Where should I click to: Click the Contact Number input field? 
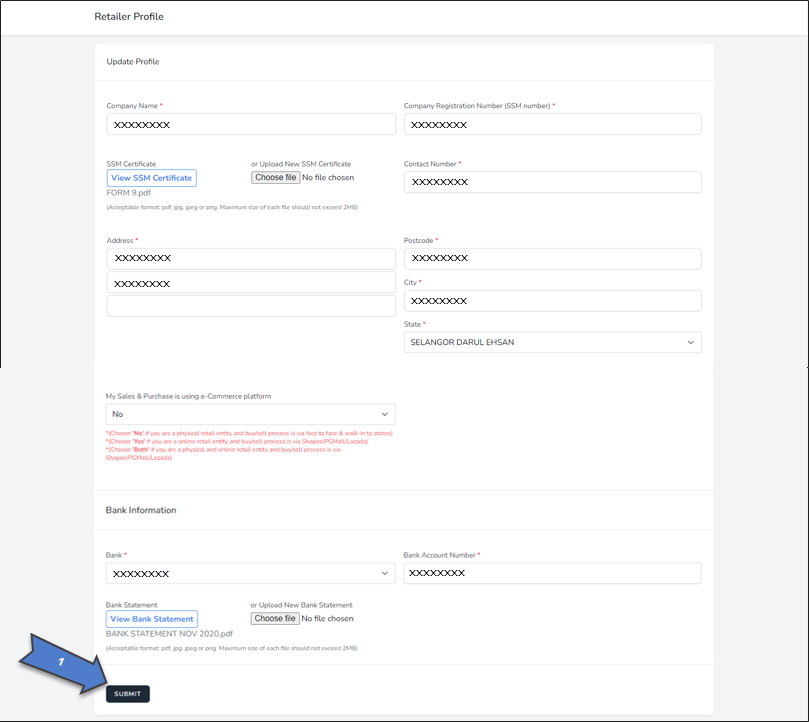(x=552, y=182)
